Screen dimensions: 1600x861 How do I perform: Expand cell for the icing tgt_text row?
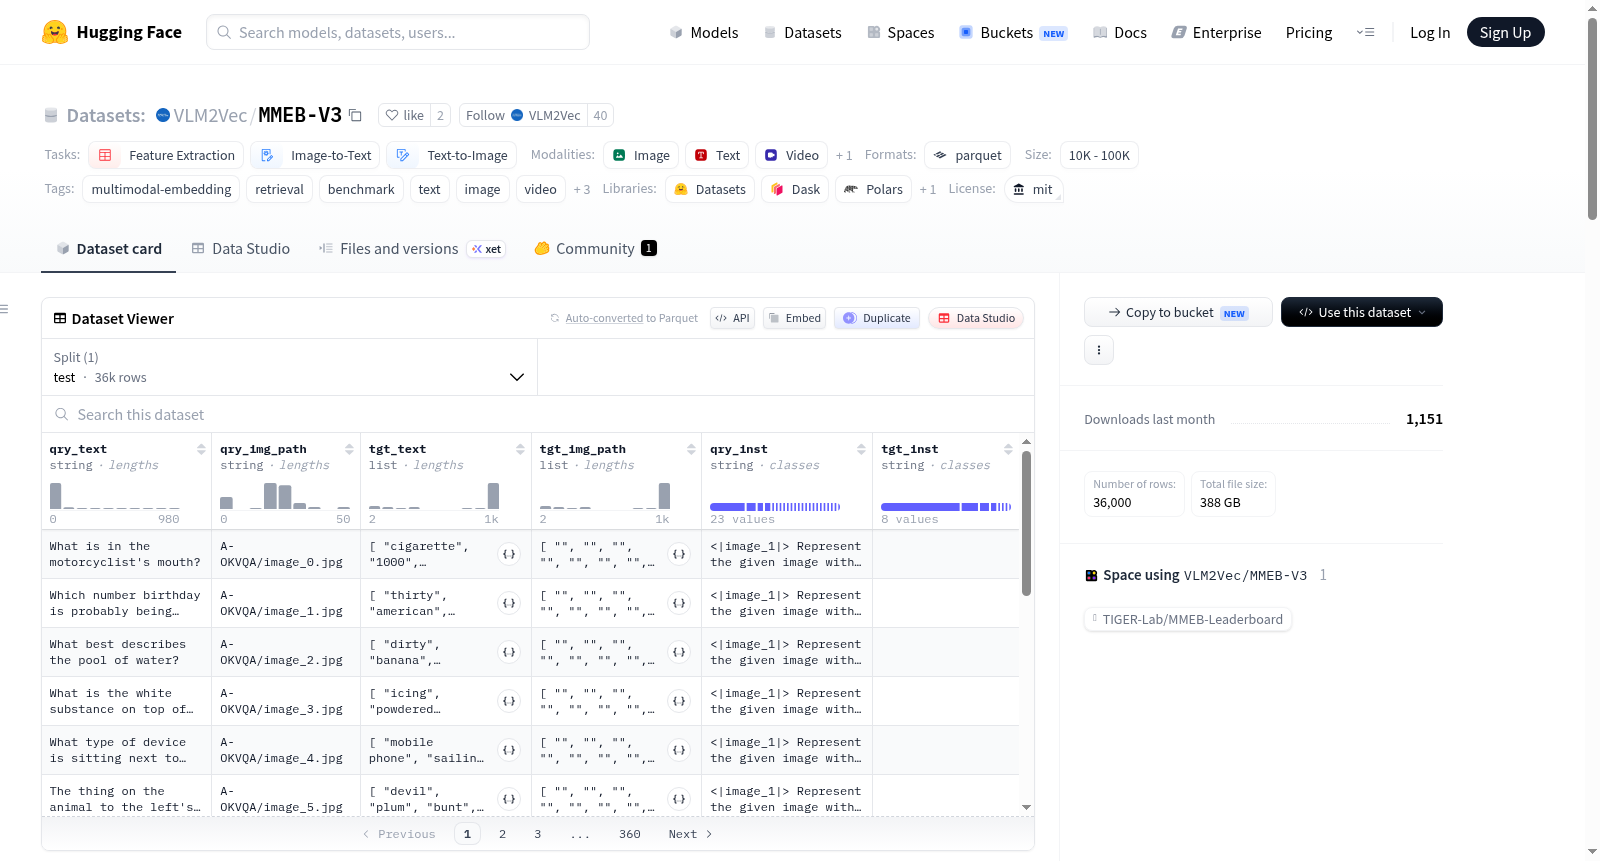[x=509, y=701]
